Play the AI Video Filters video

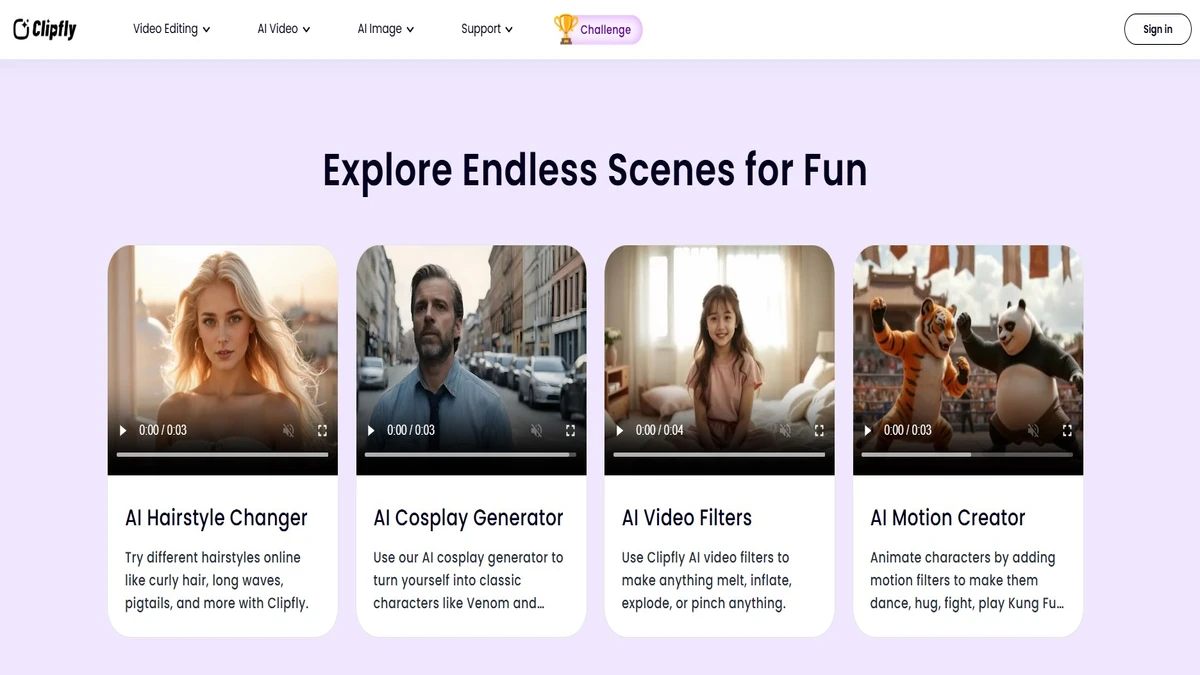[x=620, y=430]
